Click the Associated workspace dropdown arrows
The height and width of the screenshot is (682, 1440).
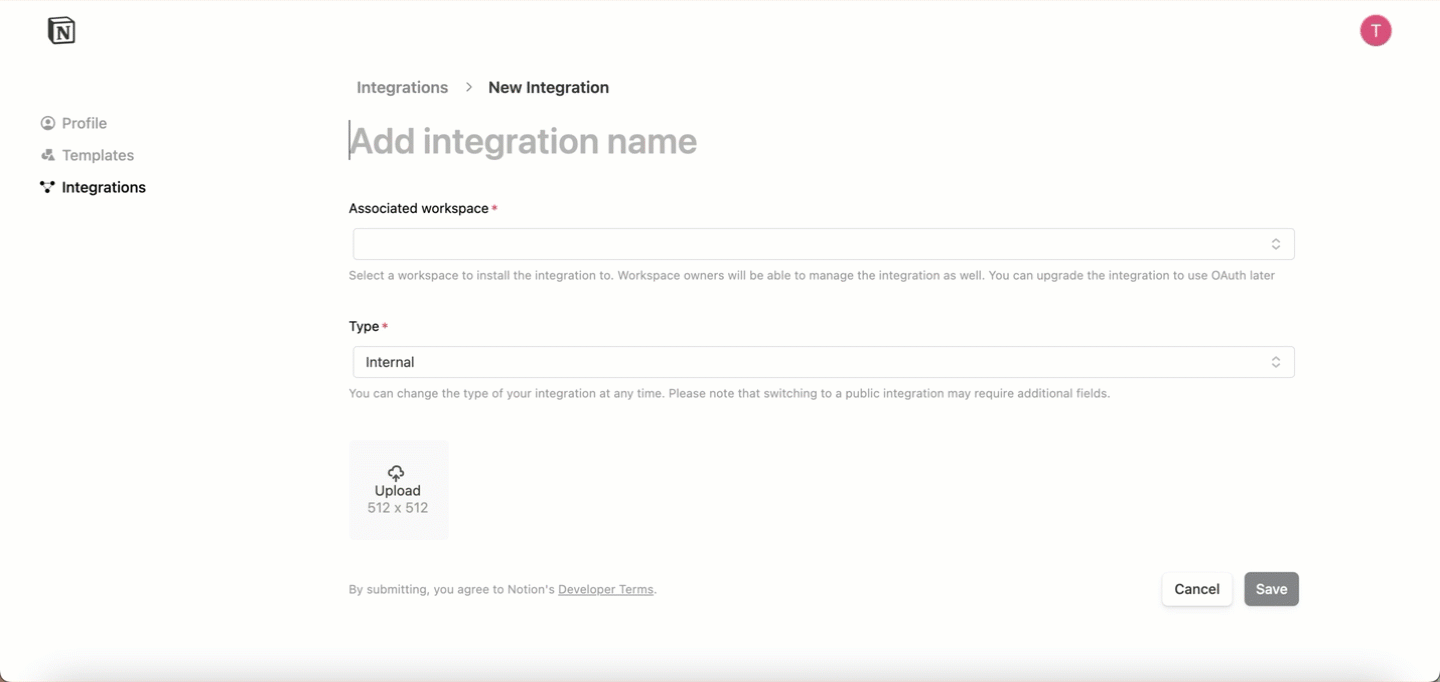tap(1276, 244)
